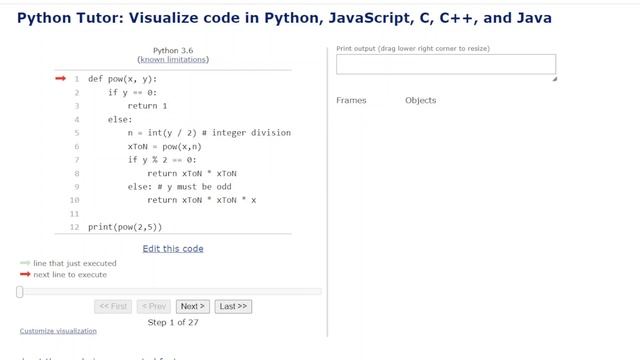The image size is (640, 360).
Task: Click 'return xToN * xToN * x' line
Action: 202,200
